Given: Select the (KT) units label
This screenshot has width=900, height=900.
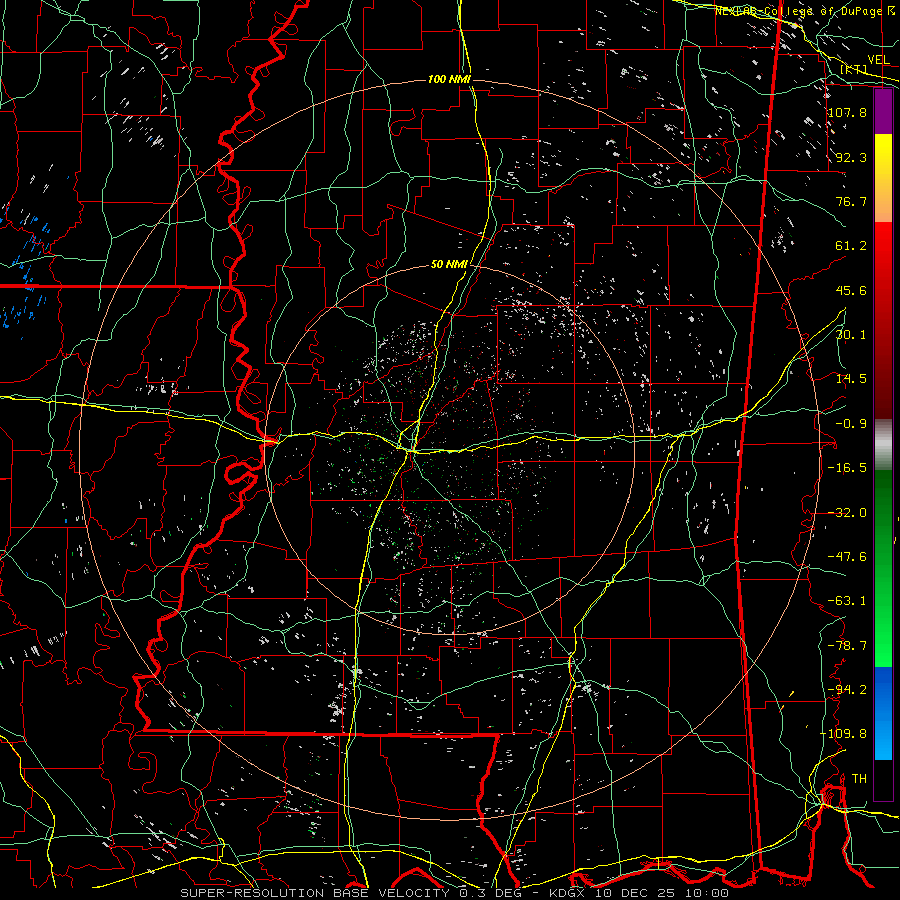Looking at the screenshot, I should pyautogui.click(x=854, y=69).
